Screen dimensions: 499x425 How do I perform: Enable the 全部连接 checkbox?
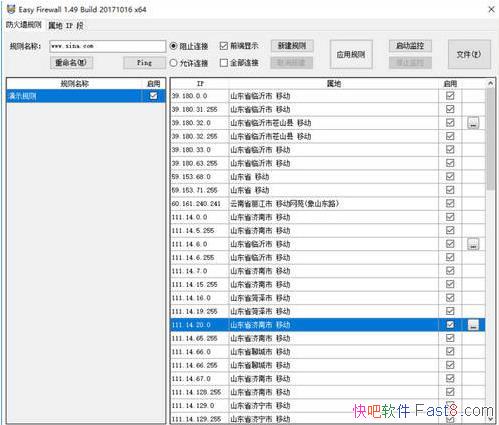pos(239,63)
